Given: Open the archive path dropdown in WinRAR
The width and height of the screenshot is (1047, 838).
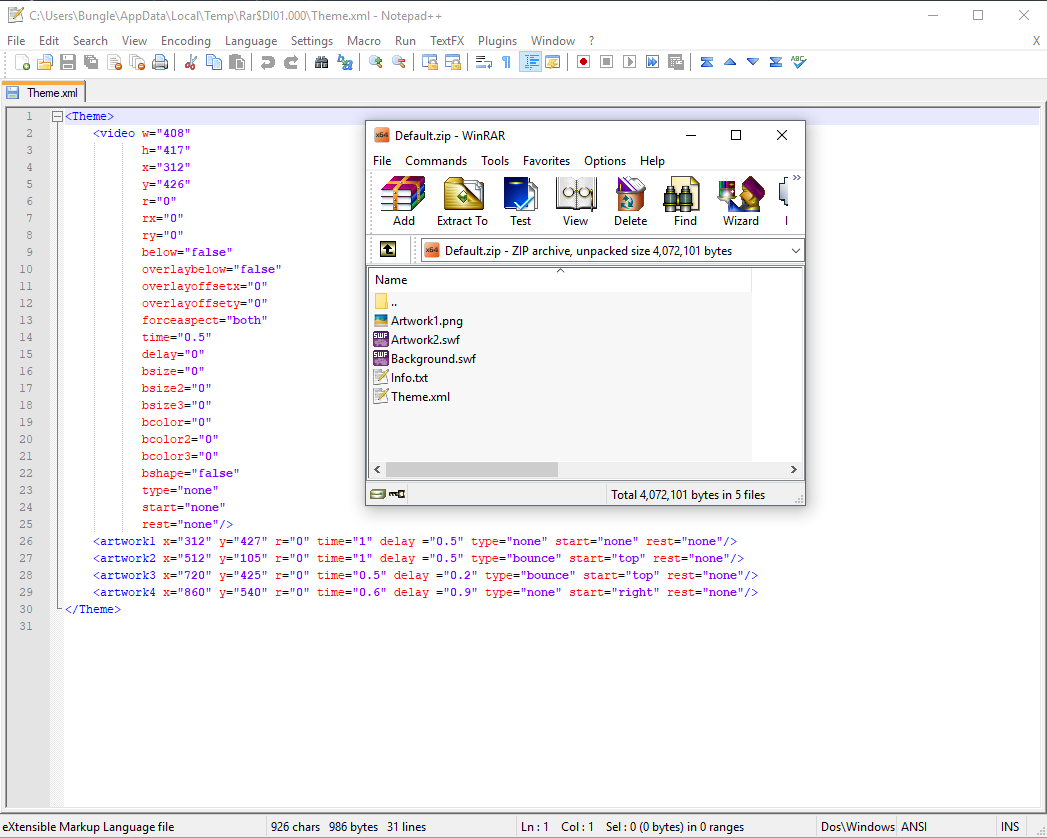Looking at the screenshot, I should pyautogui.click(x=796, y=251).
